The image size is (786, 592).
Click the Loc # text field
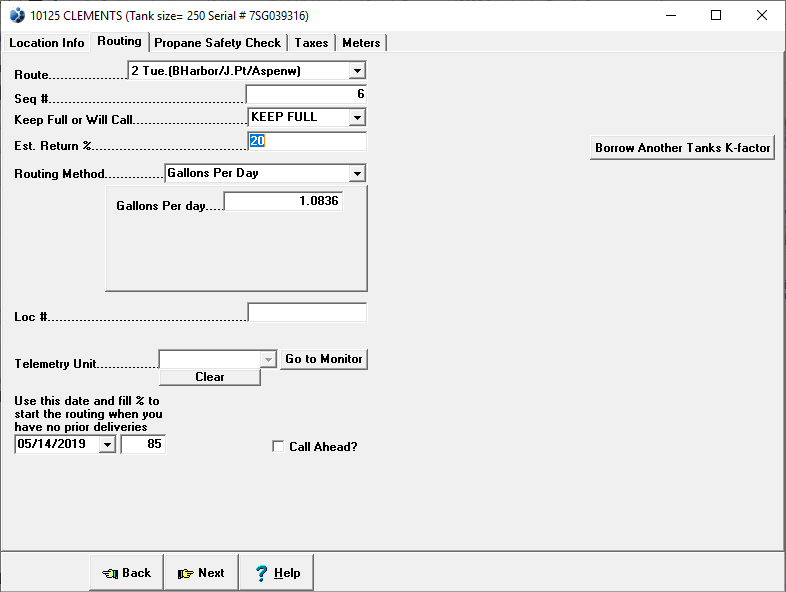click(x=307, y=313)
